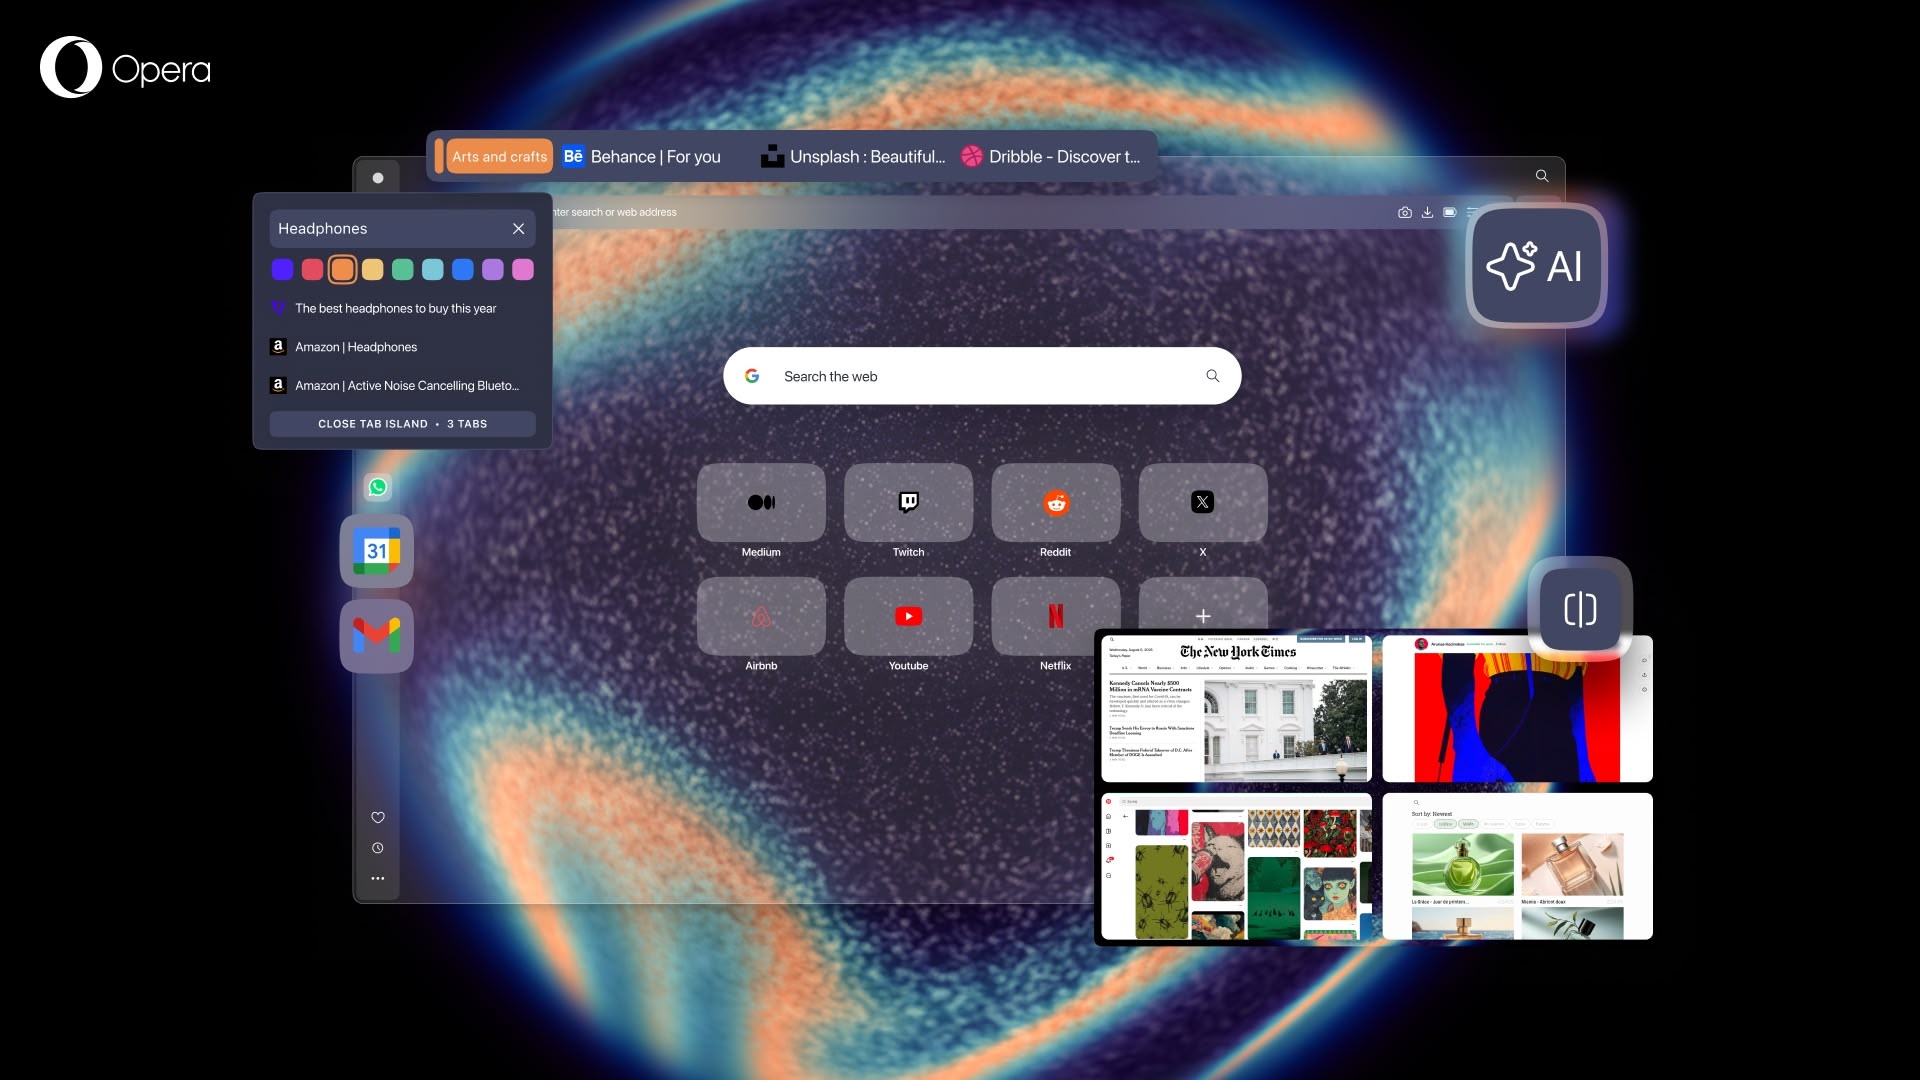Select the purple tab island color
Viewport: 1920px width, 1080px height.
pos(492,269)
